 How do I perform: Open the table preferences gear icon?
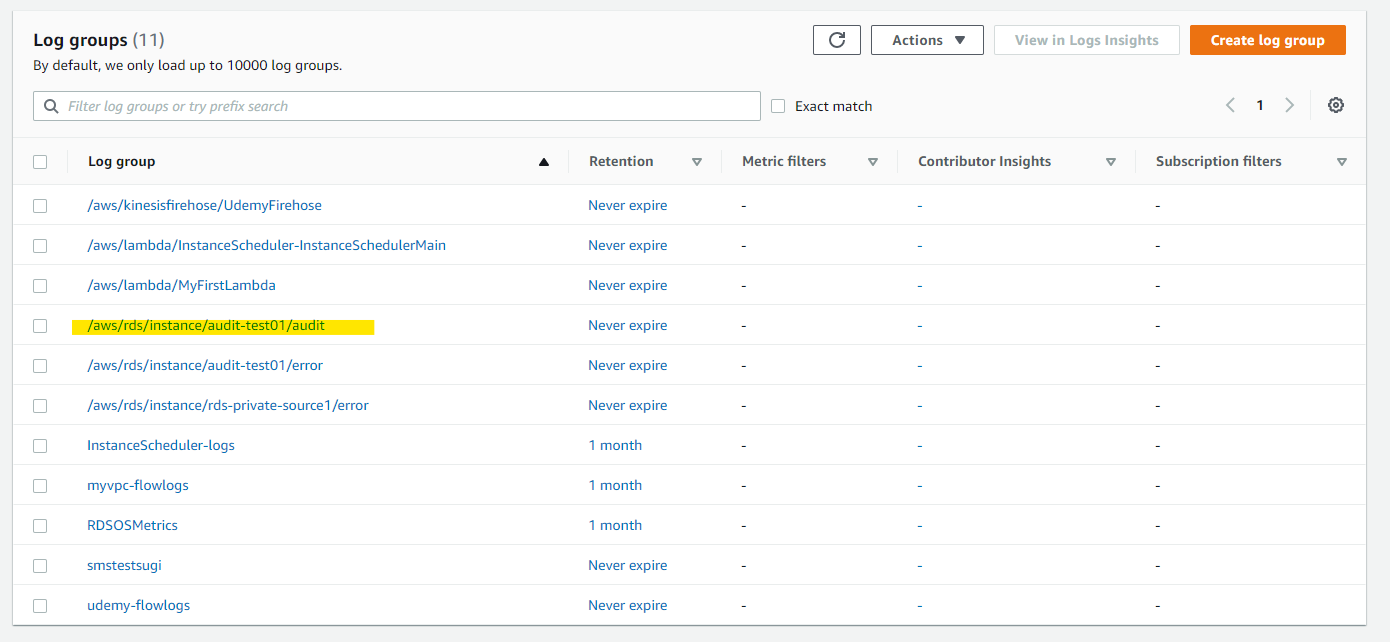(x=1336, y=105)
